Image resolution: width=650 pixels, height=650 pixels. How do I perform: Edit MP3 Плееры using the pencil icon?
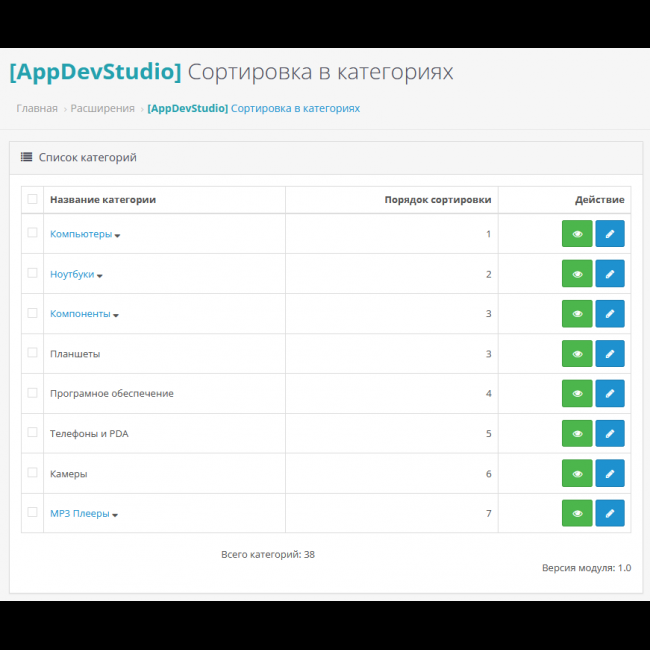pyautogui.click(x=610, y=514)
